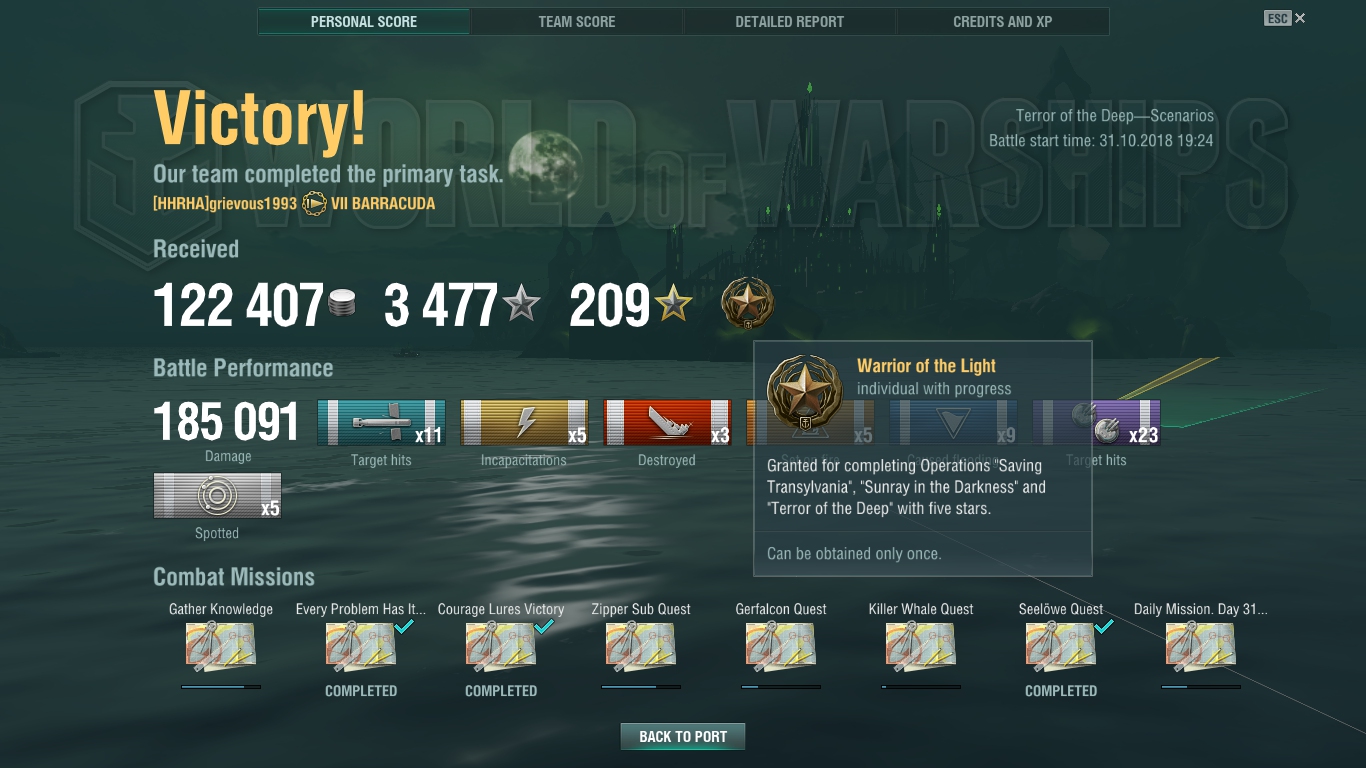Click the torpedo Target hits ribbon x11
The width and height of the screenshot is (1366, 768).
pos(381,422)
